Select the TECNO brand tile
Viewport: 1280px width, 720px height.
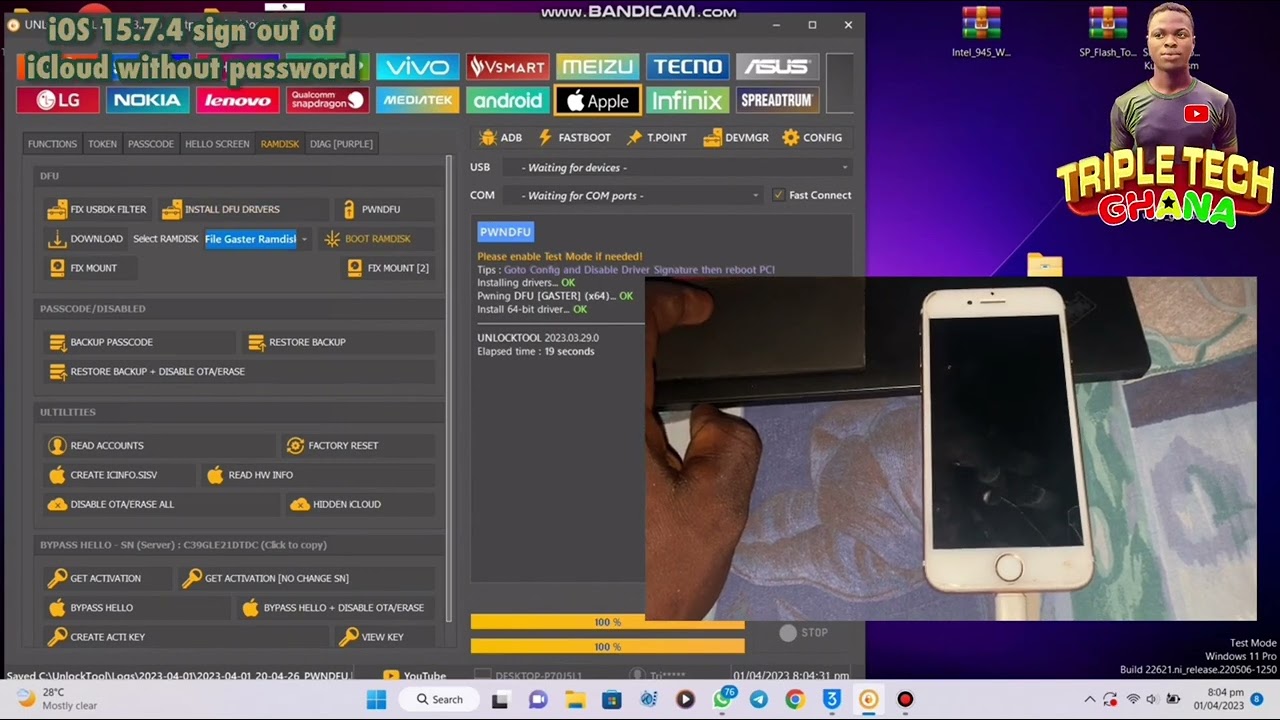click(688, 67)
